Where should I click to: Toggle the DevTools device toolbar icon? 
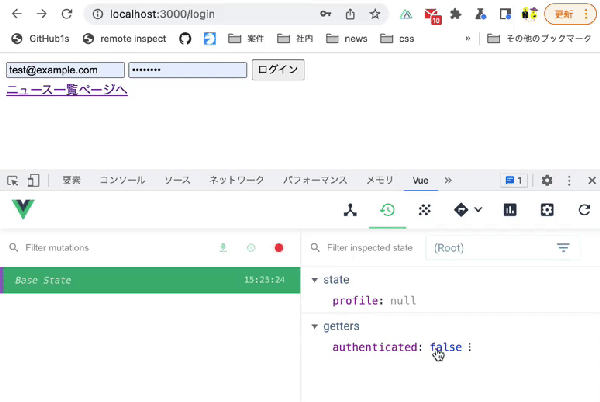33,180
